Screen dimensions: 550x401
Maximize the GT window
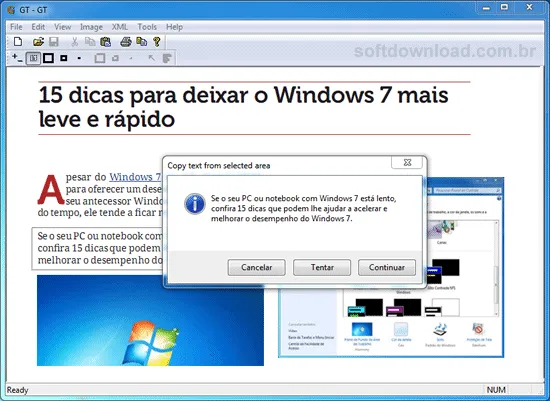point(504,8)
